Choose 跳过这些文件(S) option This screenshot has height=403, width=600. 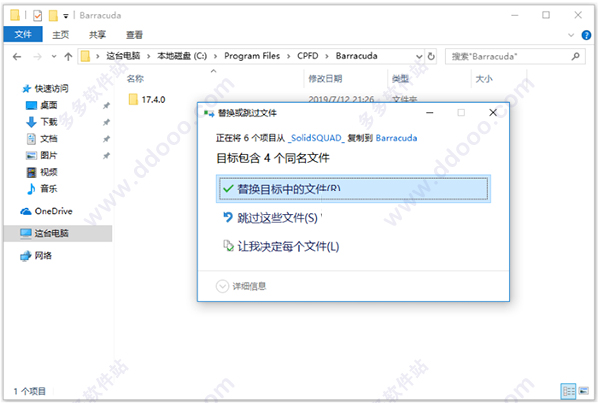(x=271, y=218)
